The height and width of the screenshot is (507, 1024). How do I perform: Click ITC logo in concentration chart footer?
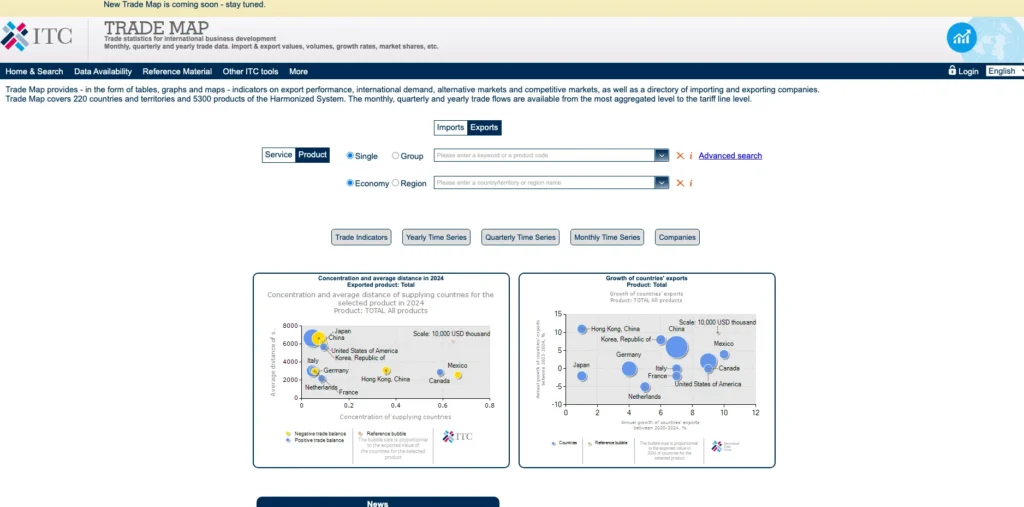(x=457, y=436)
